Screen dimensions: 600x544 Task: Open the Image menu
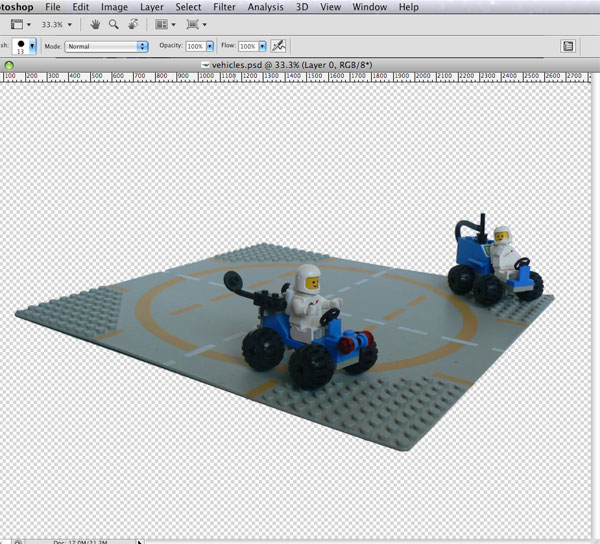point(114,7)
